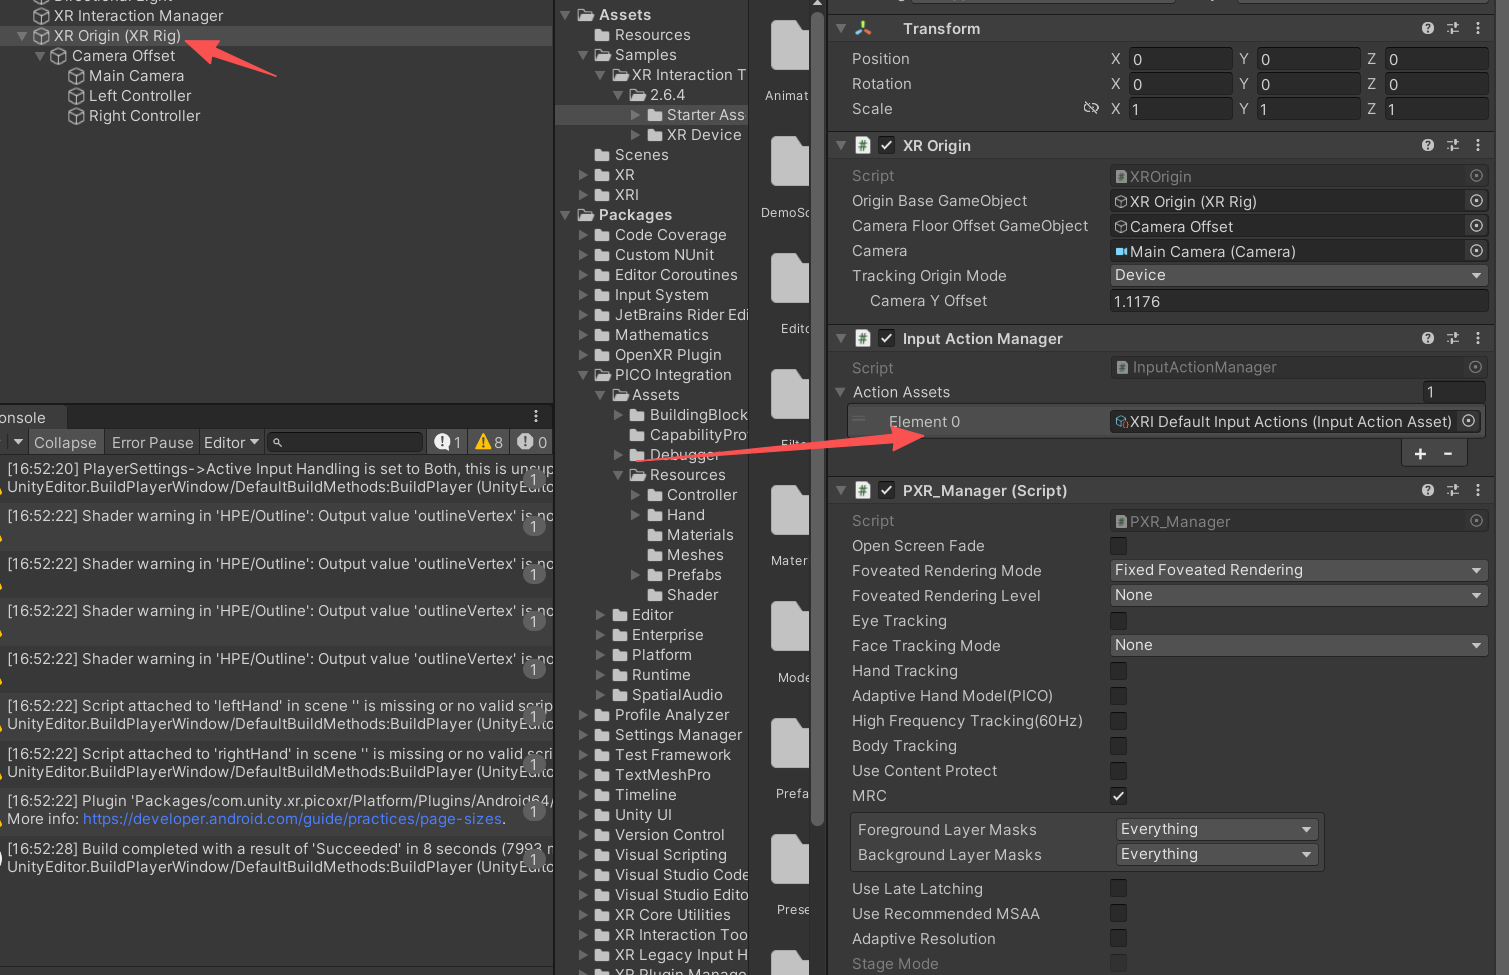The image size is (1509, 975).
Task: Toggle the scale constrain link icon in Transform
Action: pos(1091,108)
